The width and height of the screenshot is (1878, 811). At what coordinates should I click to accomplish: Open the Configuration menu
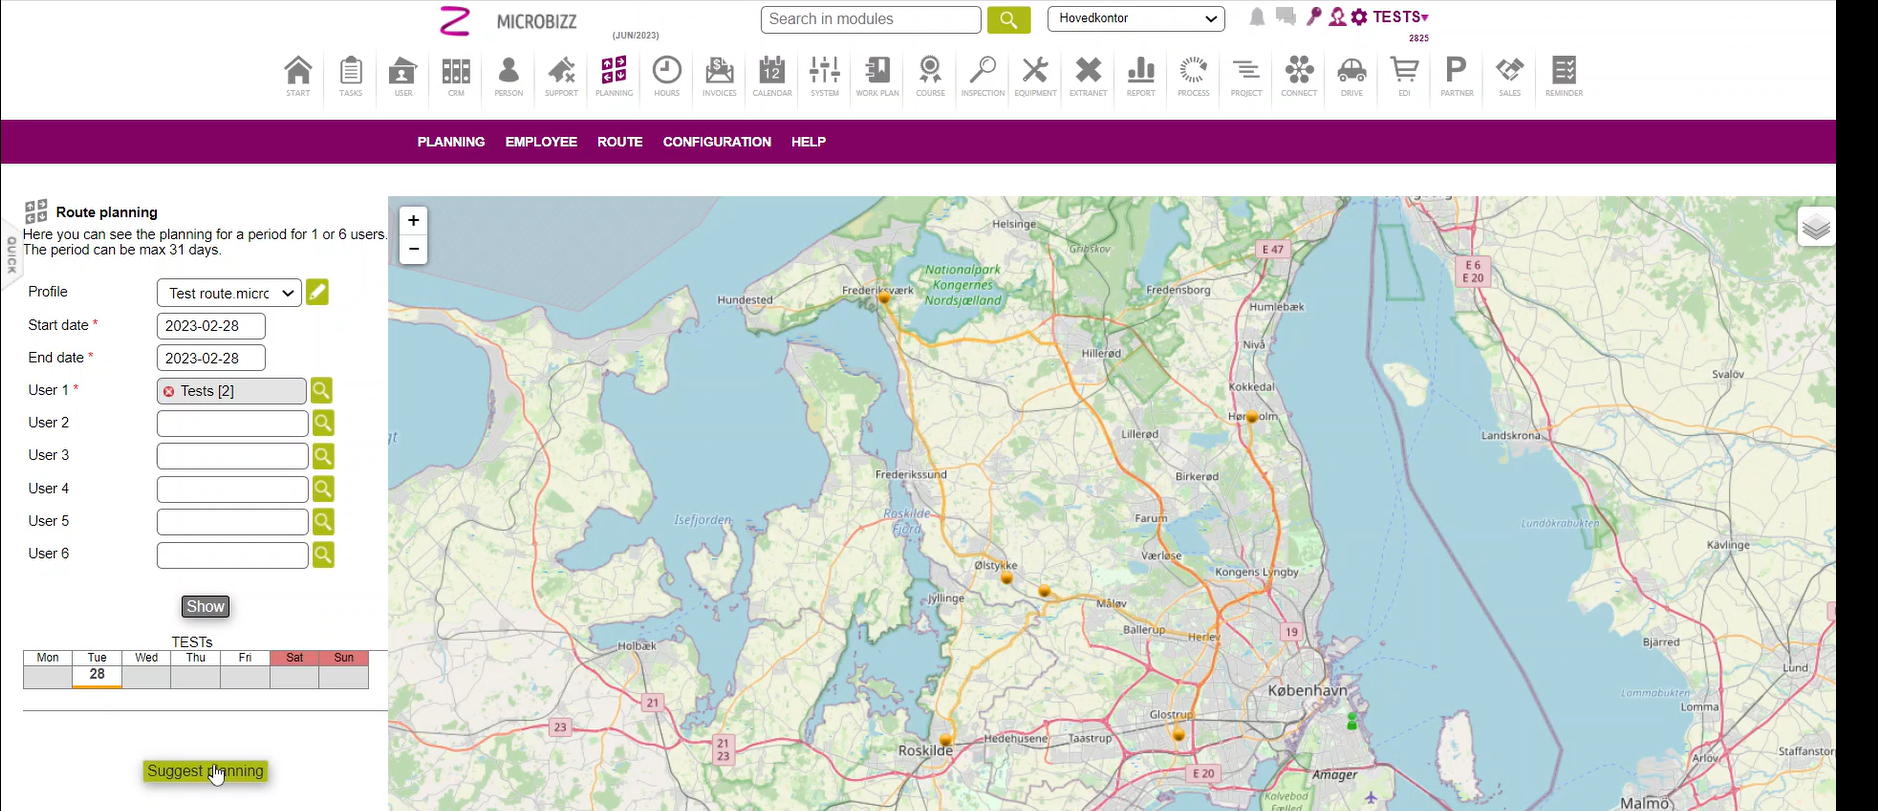pos(716,142)
